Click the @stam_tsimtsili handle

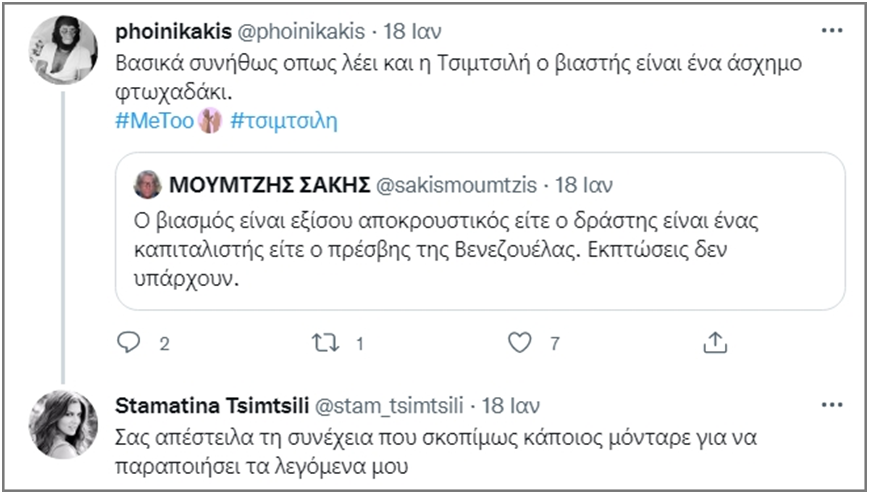(x=392, y=406)
